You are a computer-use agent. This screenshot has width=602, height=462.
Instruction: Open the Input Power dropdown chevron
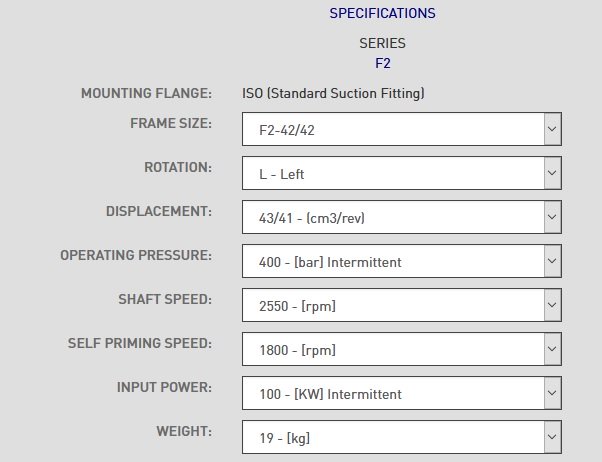coord(551,393)
